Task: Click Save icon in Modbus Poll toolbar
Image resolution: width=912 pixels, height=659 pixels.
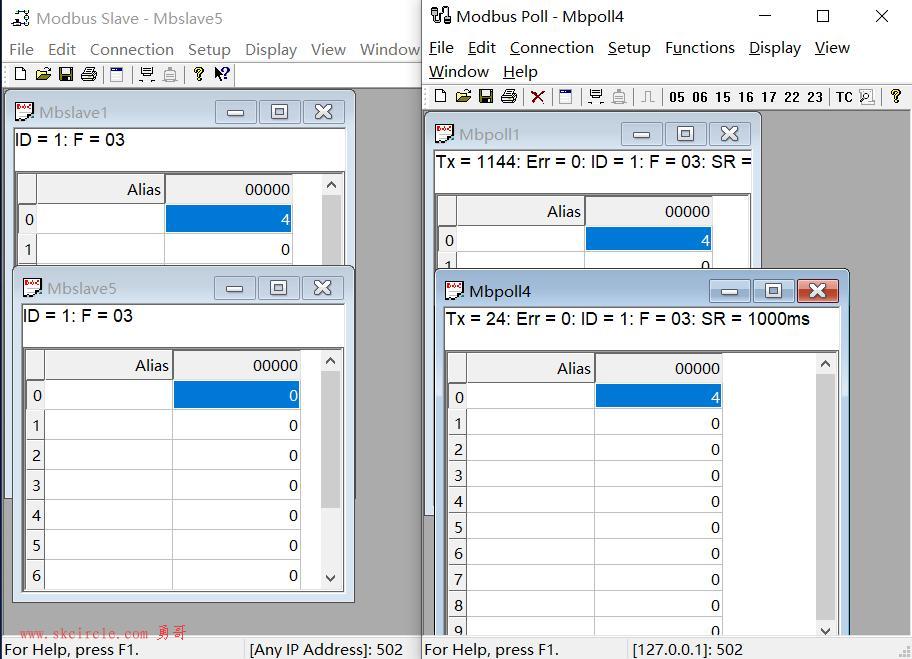Action: (x=486, y=96)
